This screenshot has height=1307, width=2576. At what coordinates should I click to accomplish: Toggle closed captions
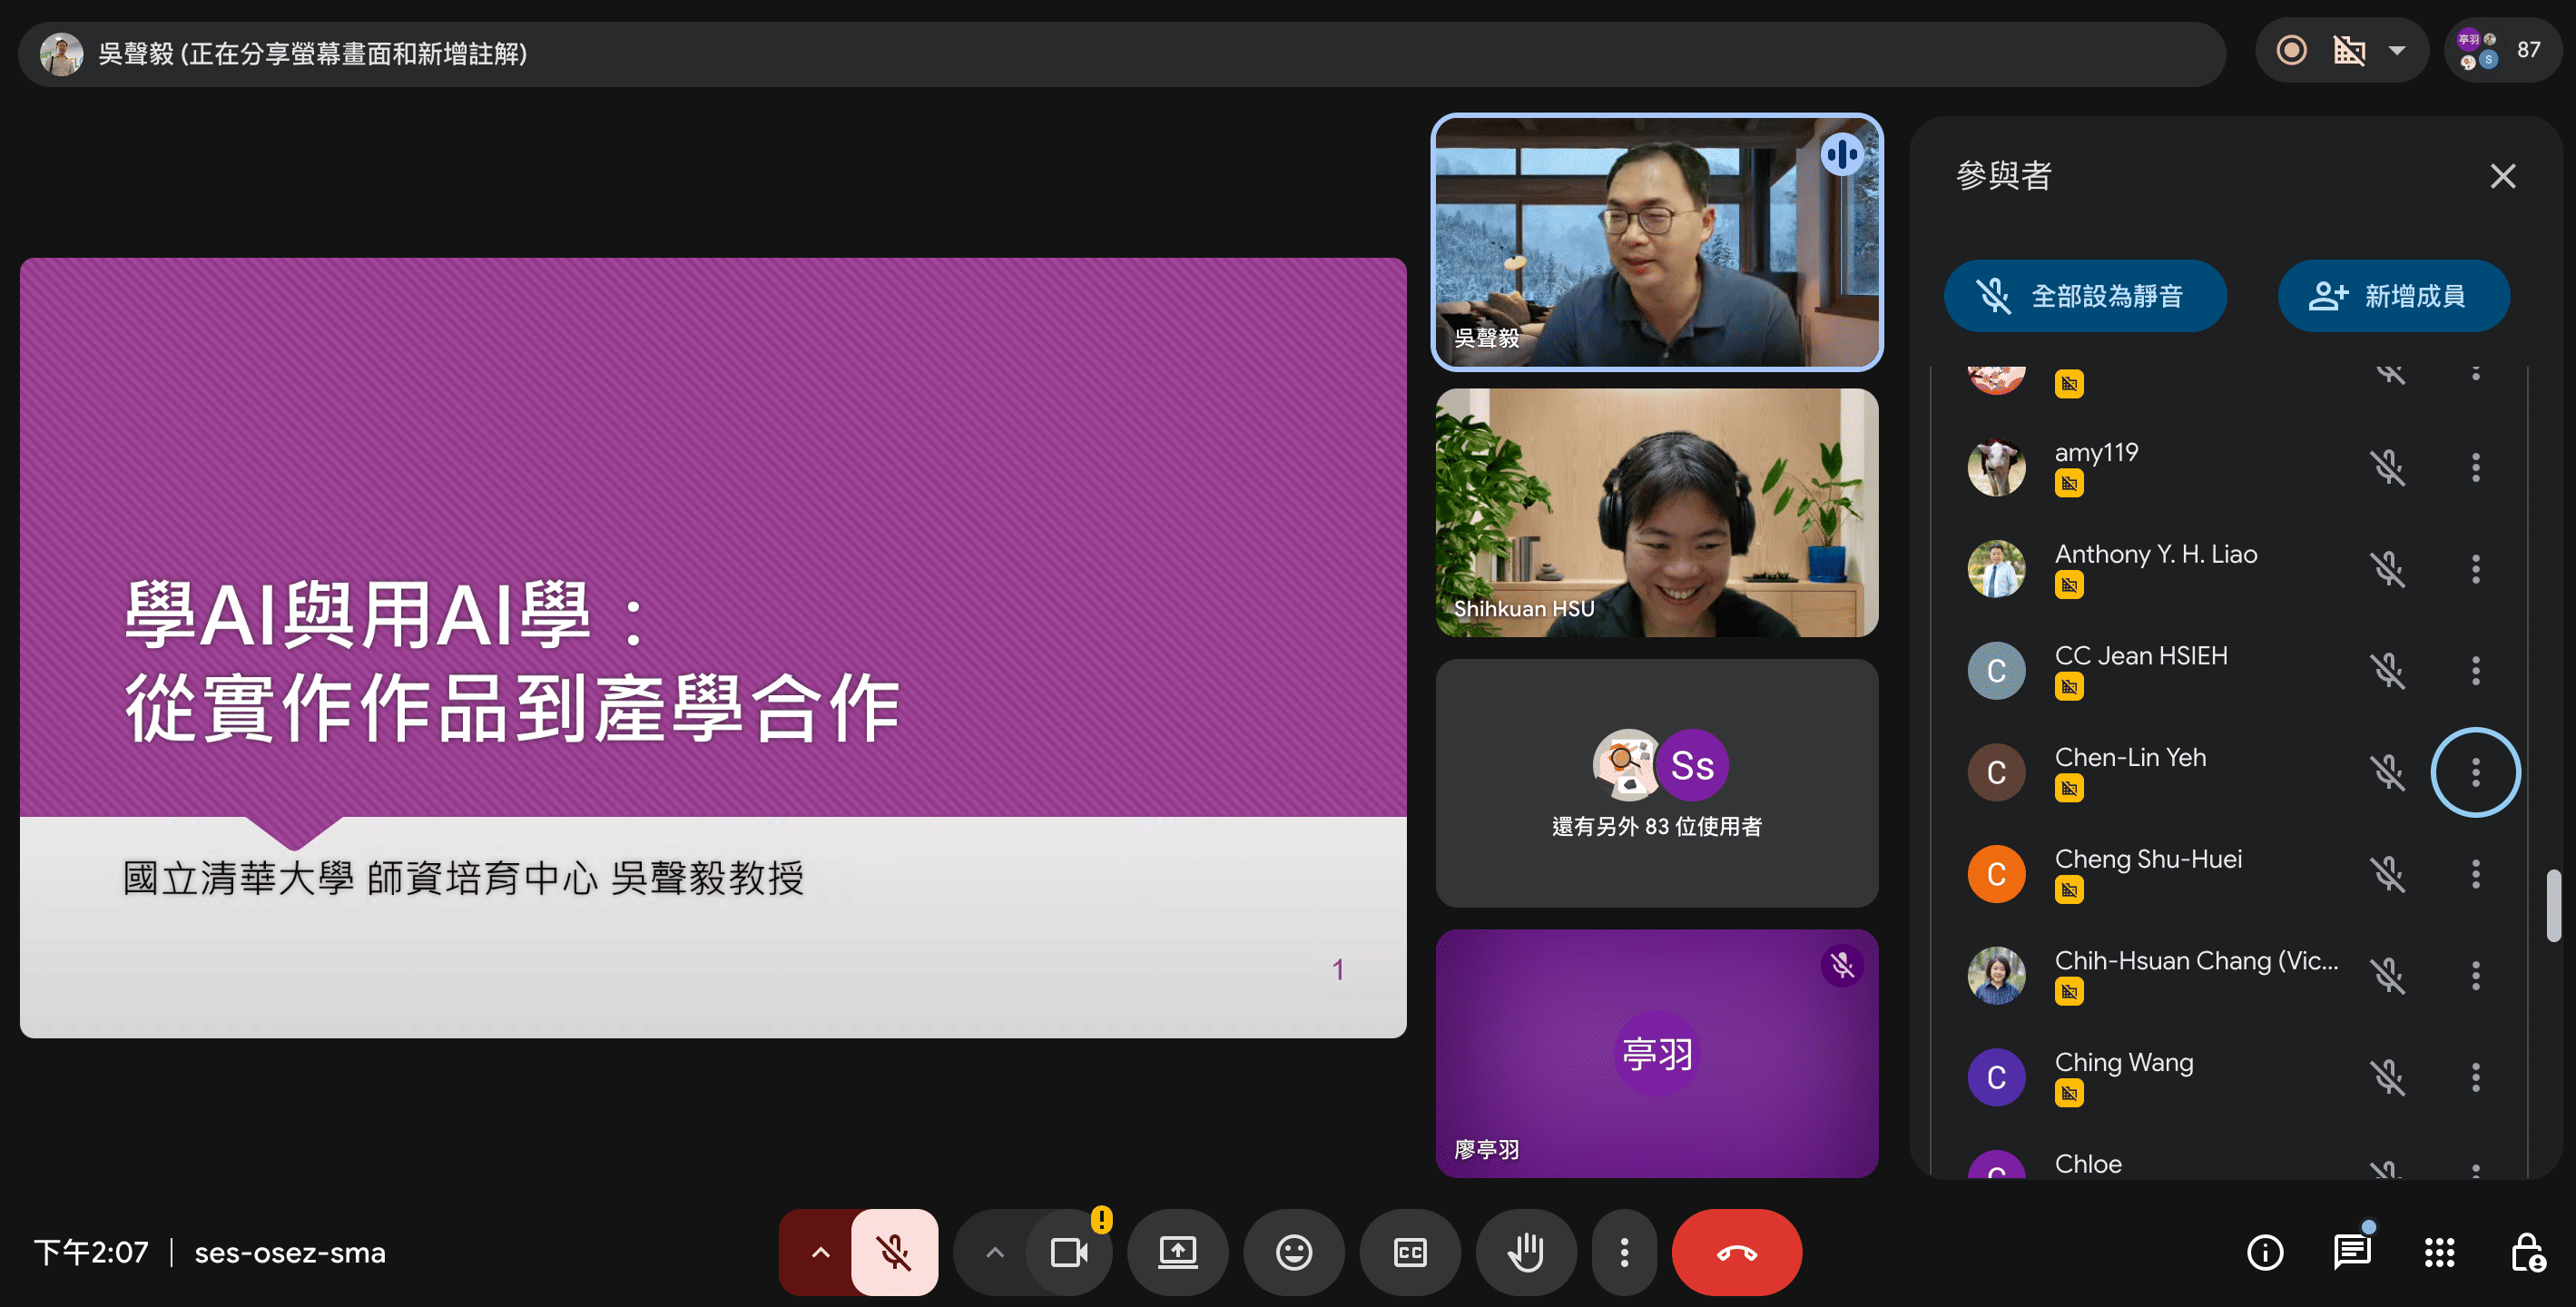[x=1410, y=1252]
